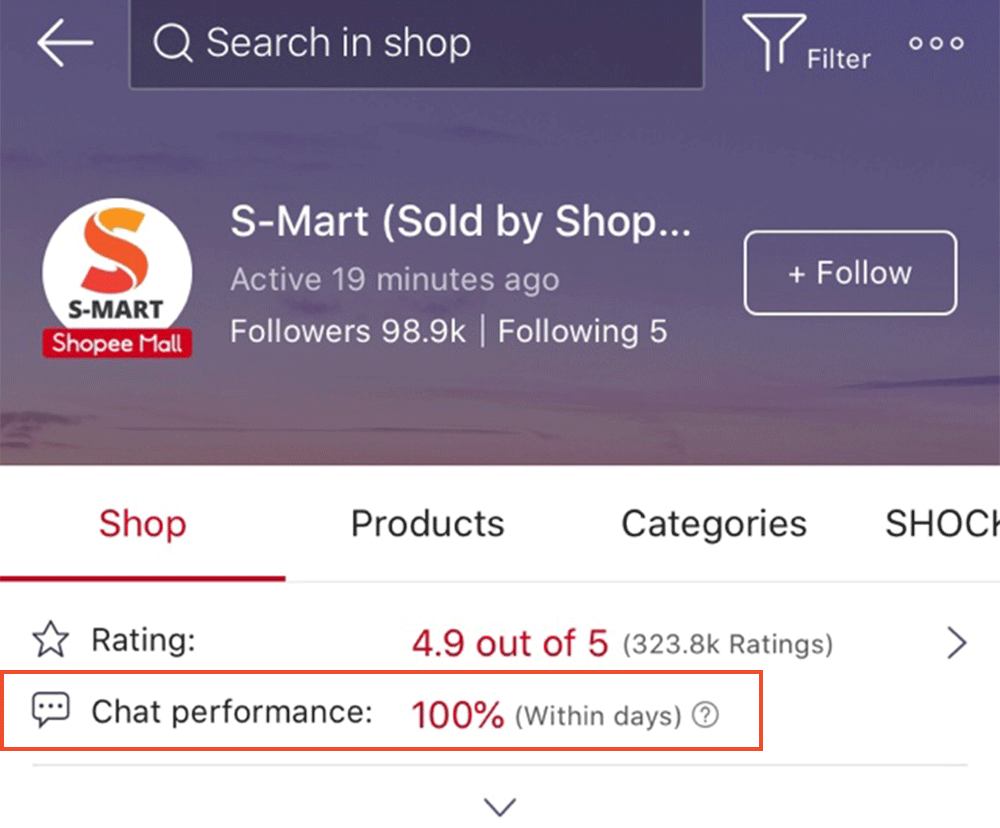Viewport: 1000px width, 828px height.
Task: Switch to the Shop tab
Action: [142, 524]
